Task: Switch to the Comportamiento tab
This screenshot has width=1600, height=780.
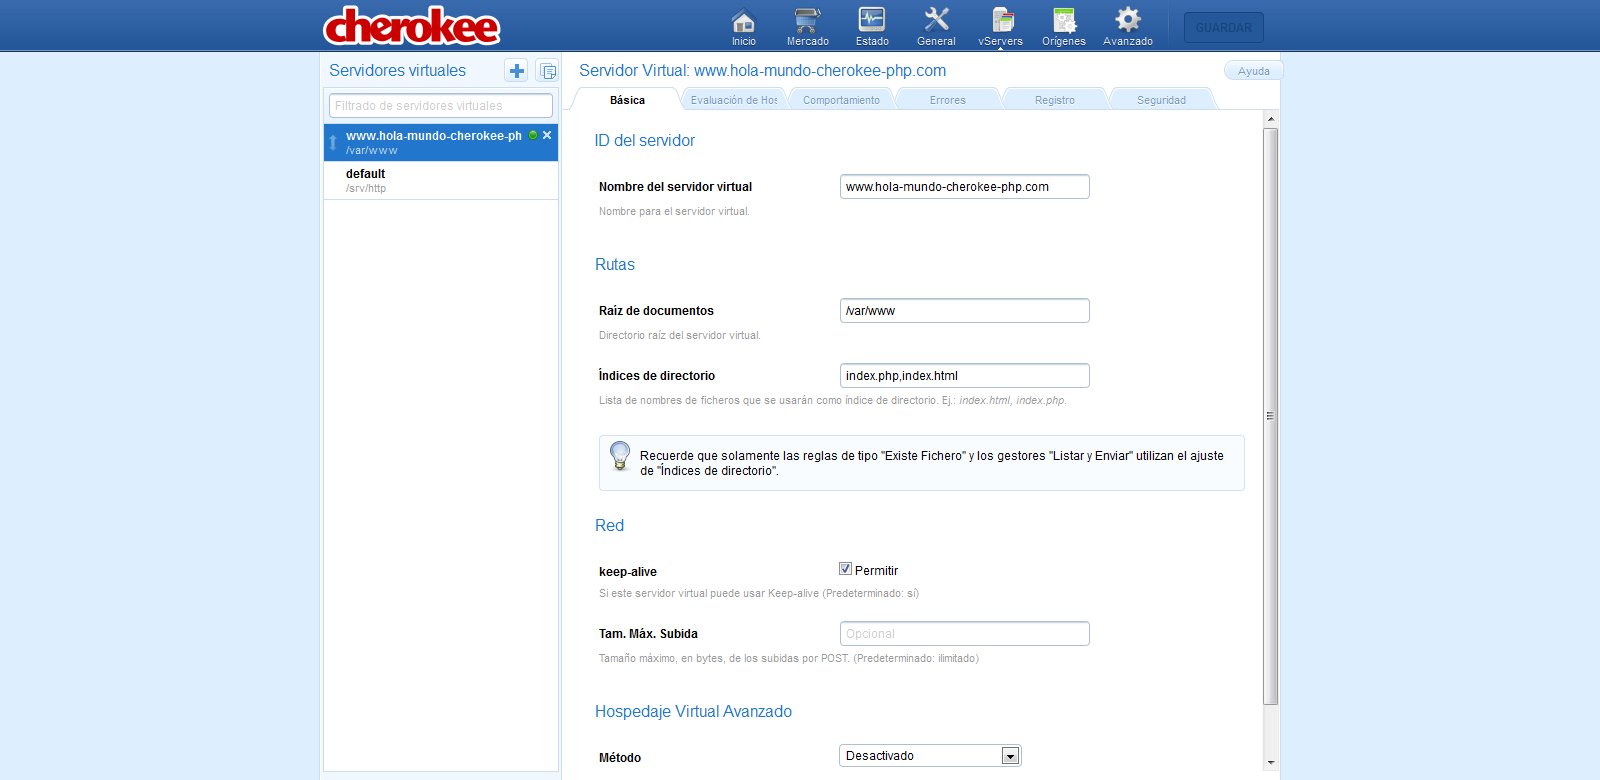Action: 841,100
